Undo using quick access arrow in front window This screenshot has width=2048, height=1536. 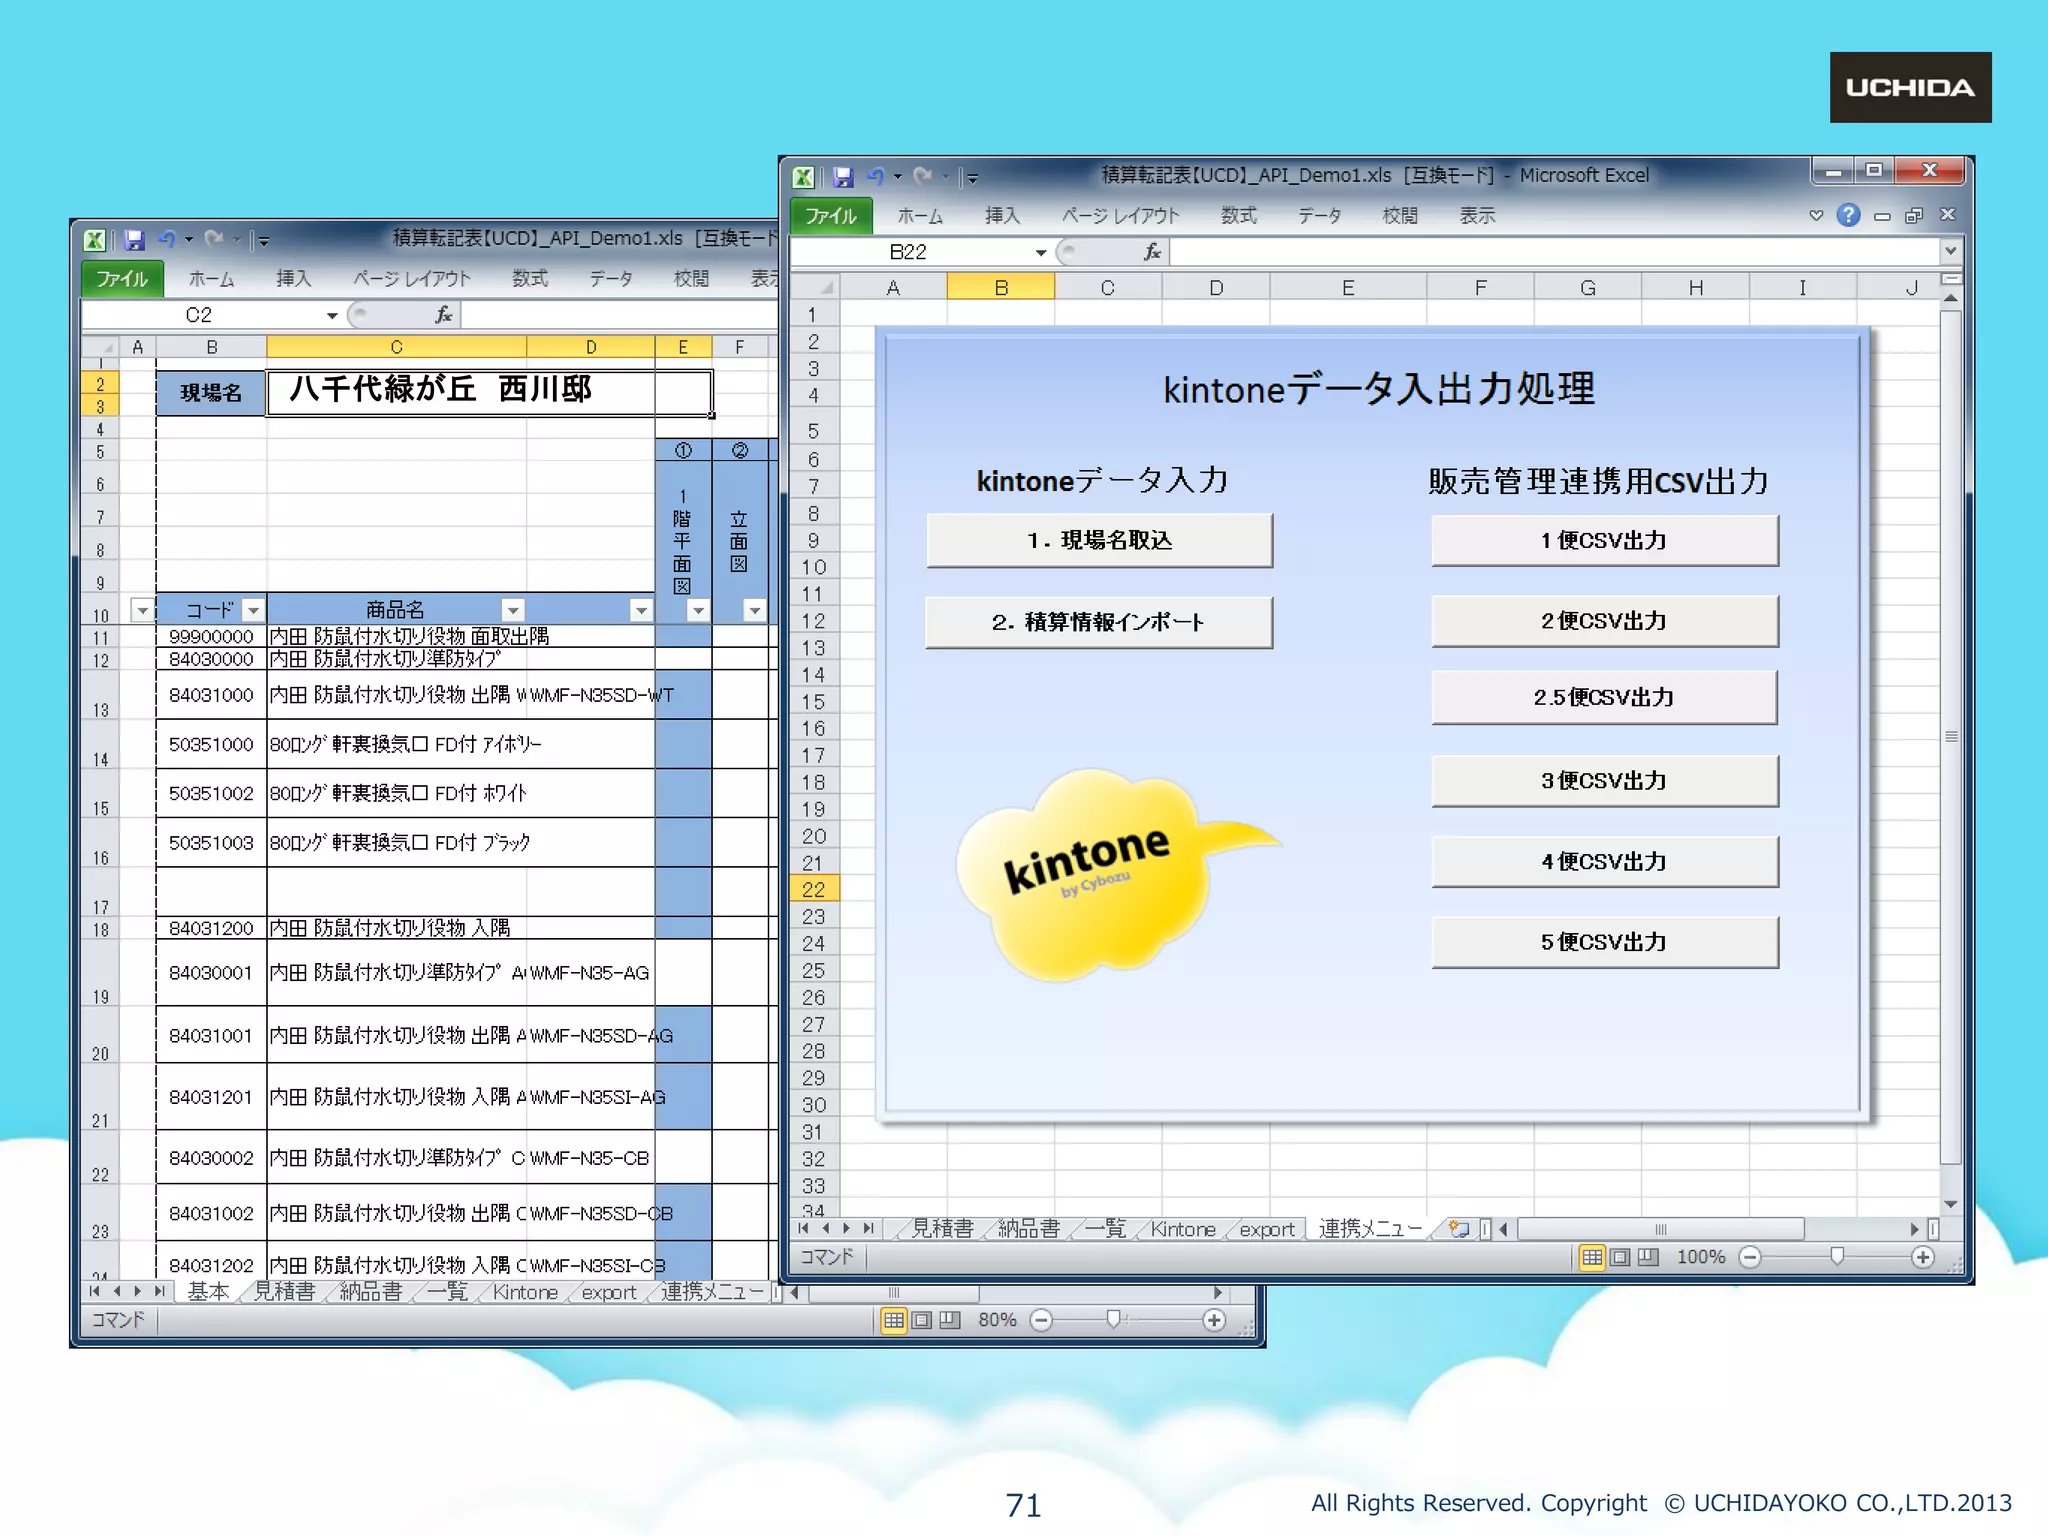[876, 176]
